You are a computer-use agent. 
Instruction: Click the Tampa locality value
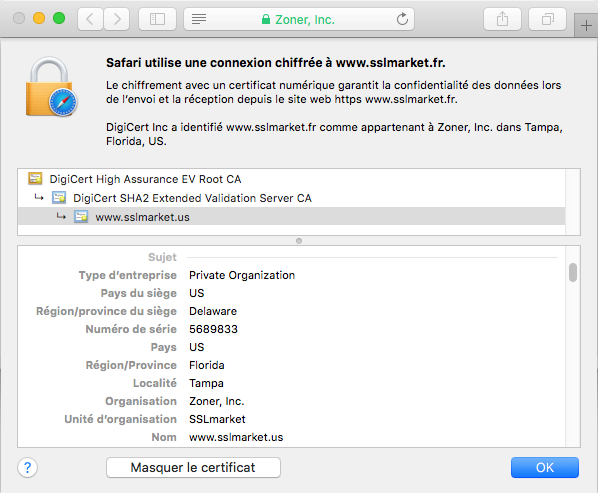tap(206, 383)
